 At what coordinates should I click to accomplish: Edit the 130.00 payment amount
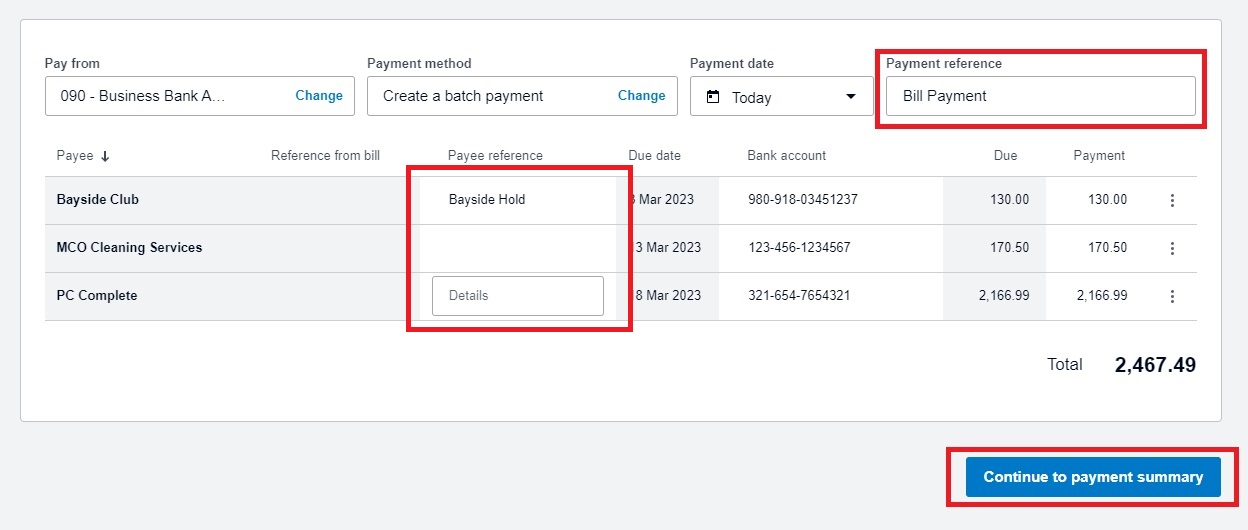1107,200
